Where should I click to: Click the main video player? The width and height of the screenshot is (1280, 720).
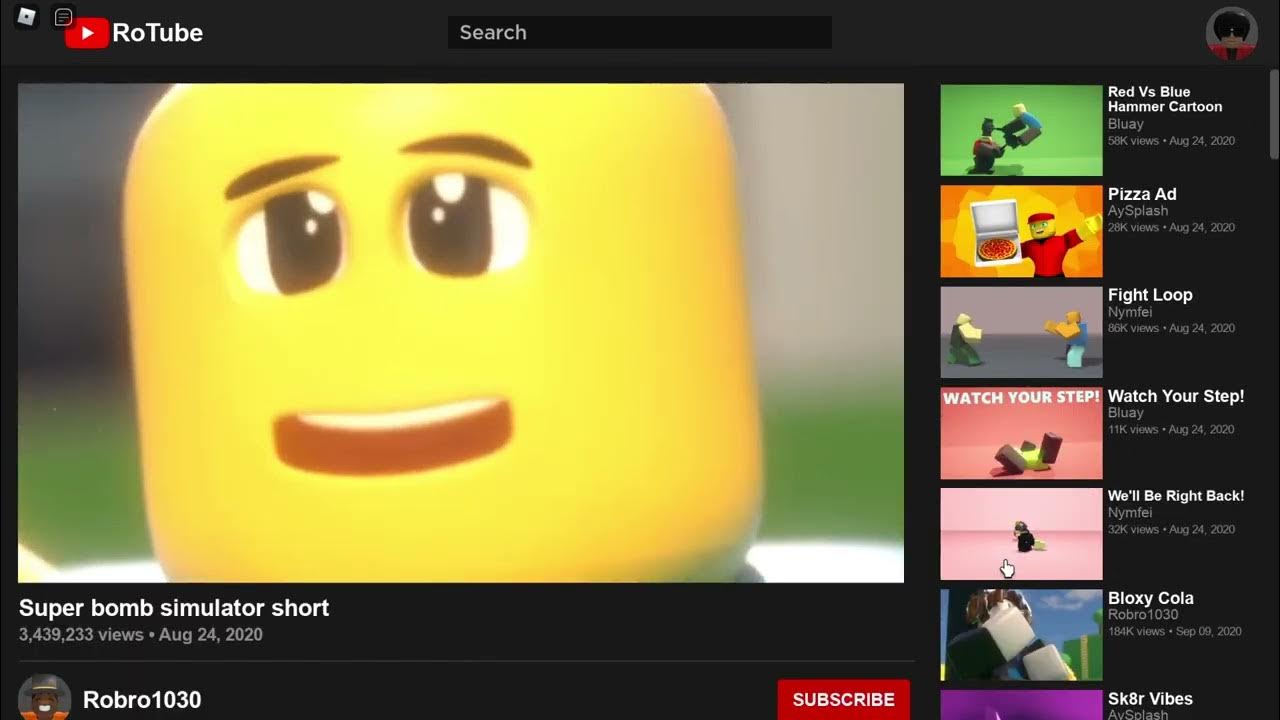[461, 333]
